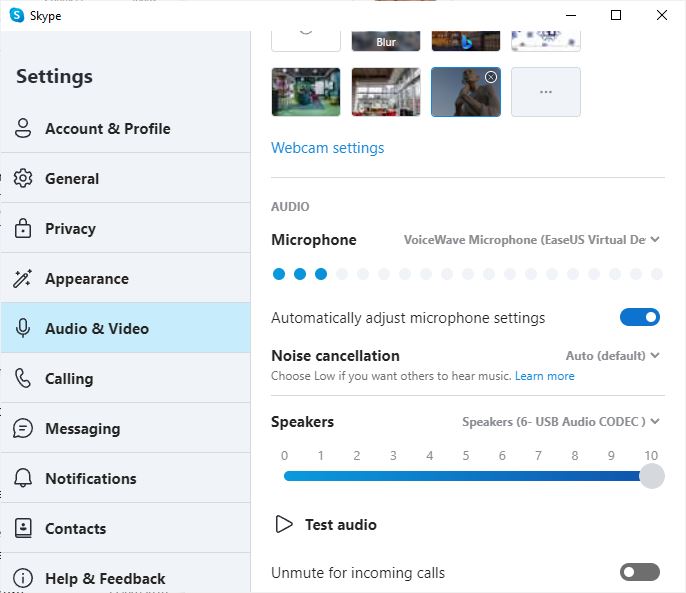Remove the custom statue background via X
The image size is (686, 593).
point(491,77)
